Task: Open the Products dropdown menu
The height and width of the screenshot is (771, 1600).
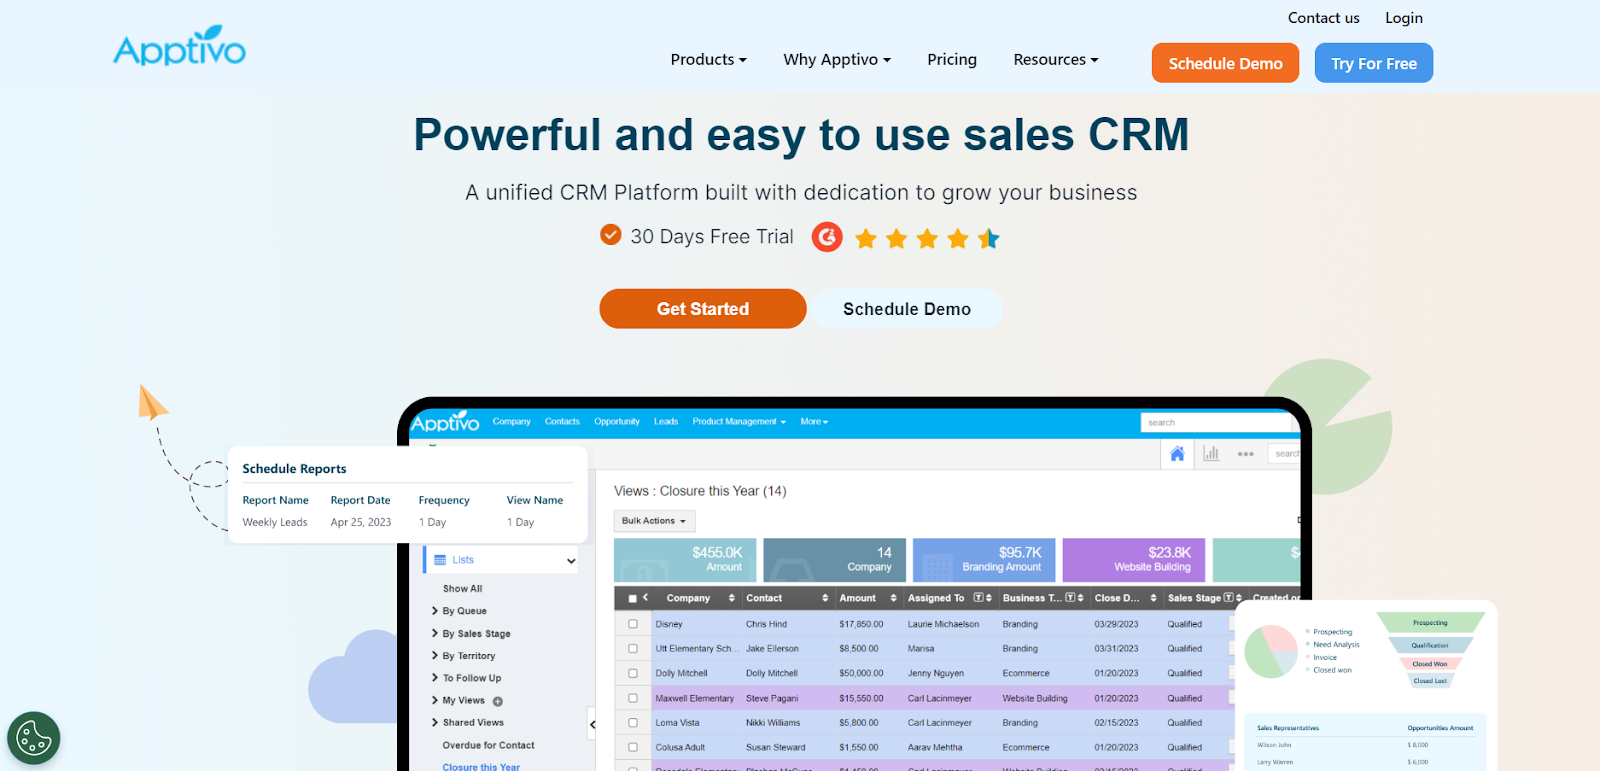Action: pos(709,60)
